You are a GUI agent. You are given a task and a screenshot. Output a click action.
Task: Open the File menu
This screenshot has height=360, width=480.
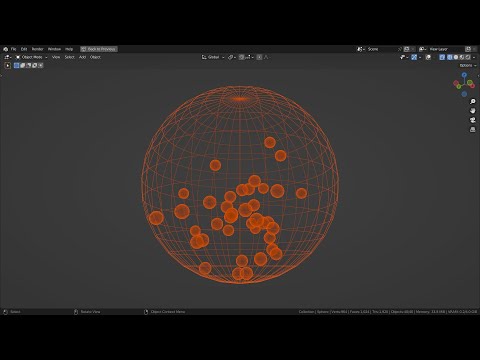(x=13, y=49)
